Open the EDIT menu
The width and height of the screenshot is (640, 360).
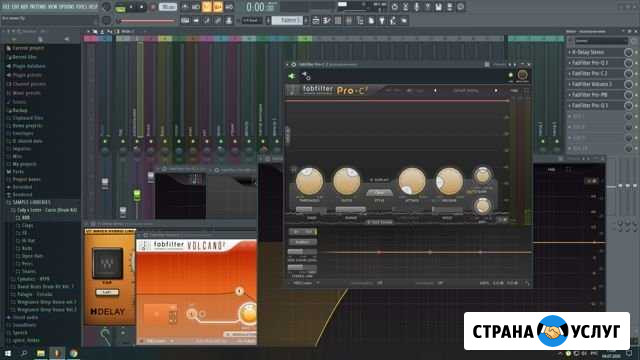[x=15, y=7]
